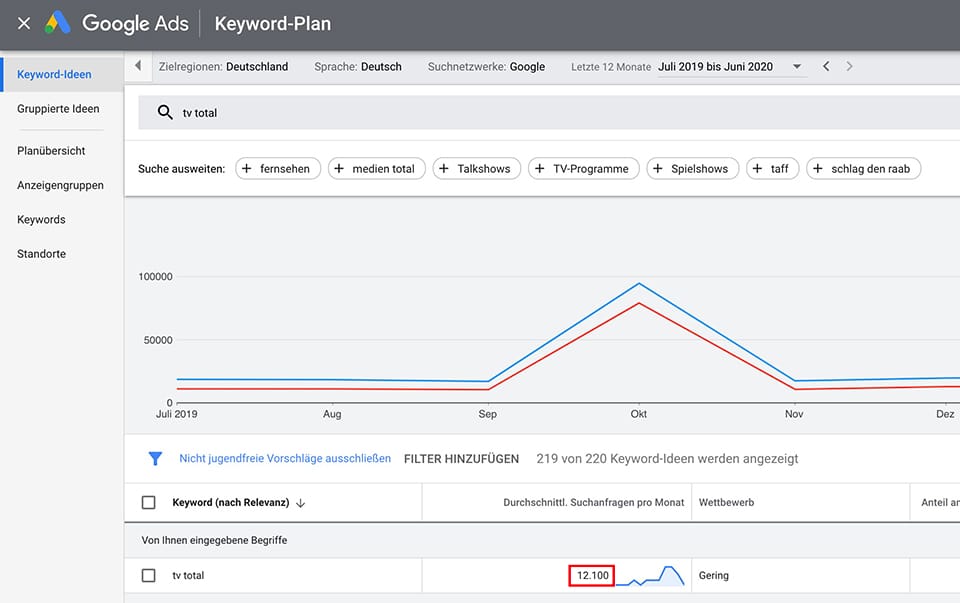Click sort arrow beside Keyword (nach Relevanz)

click(x=300, y=503)
